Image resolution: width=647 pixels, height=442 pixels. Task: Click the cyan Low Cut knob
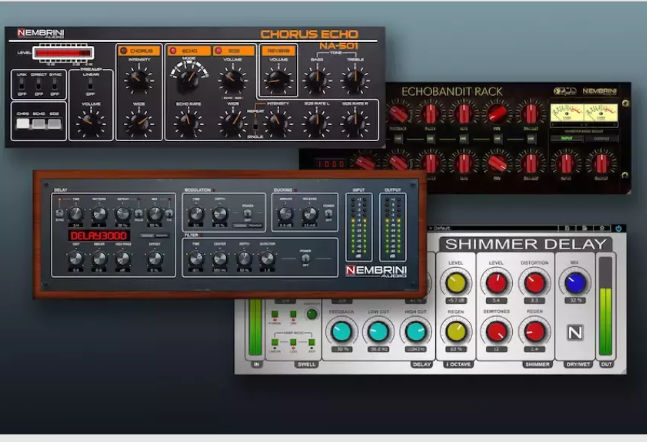(378, 331)
